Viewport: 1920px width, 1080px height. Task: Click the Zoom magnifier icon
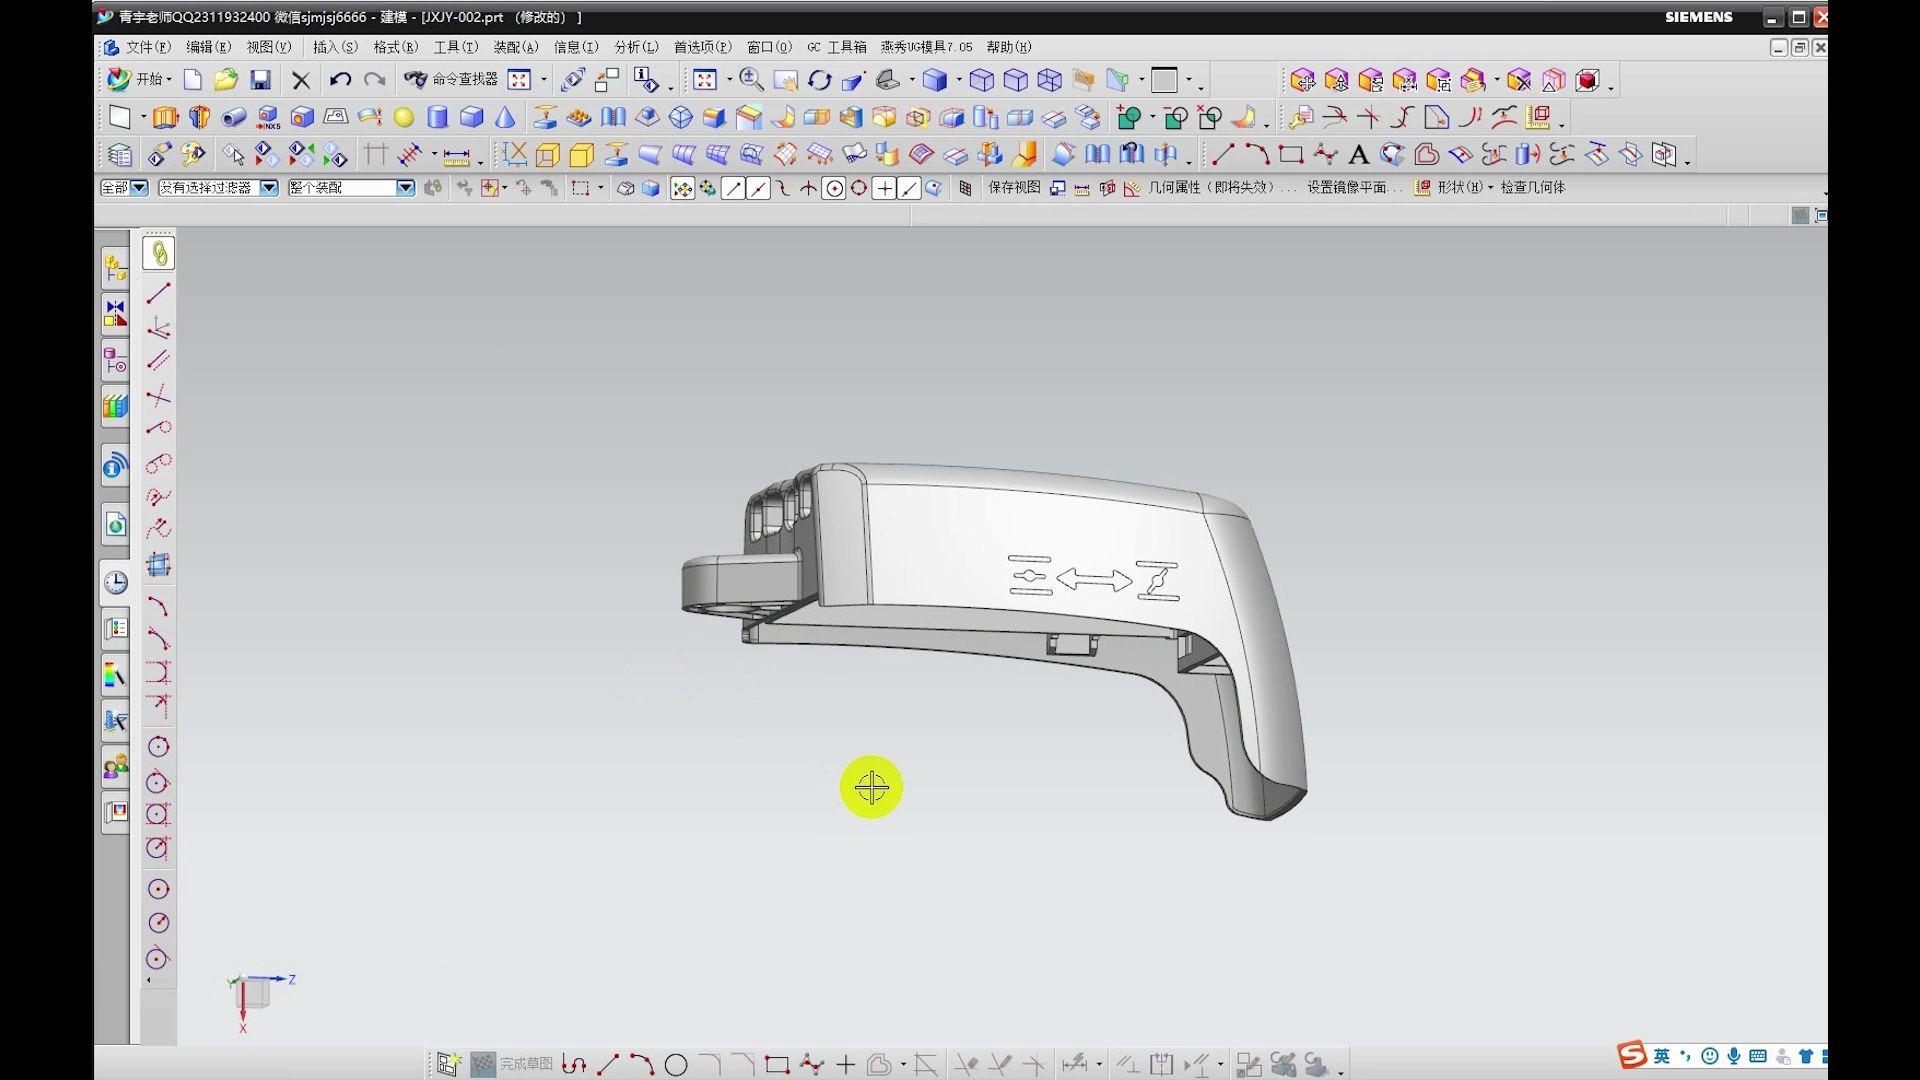pos(752,80)
